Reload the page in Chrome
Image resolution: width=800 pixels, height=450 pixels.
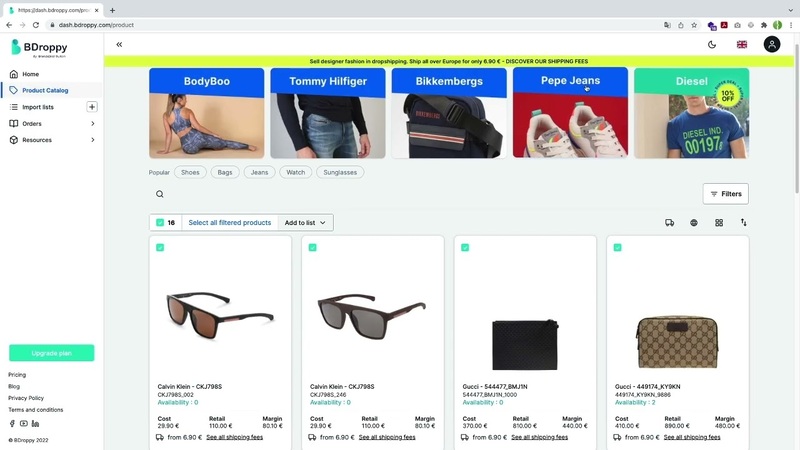coord(36,24)
